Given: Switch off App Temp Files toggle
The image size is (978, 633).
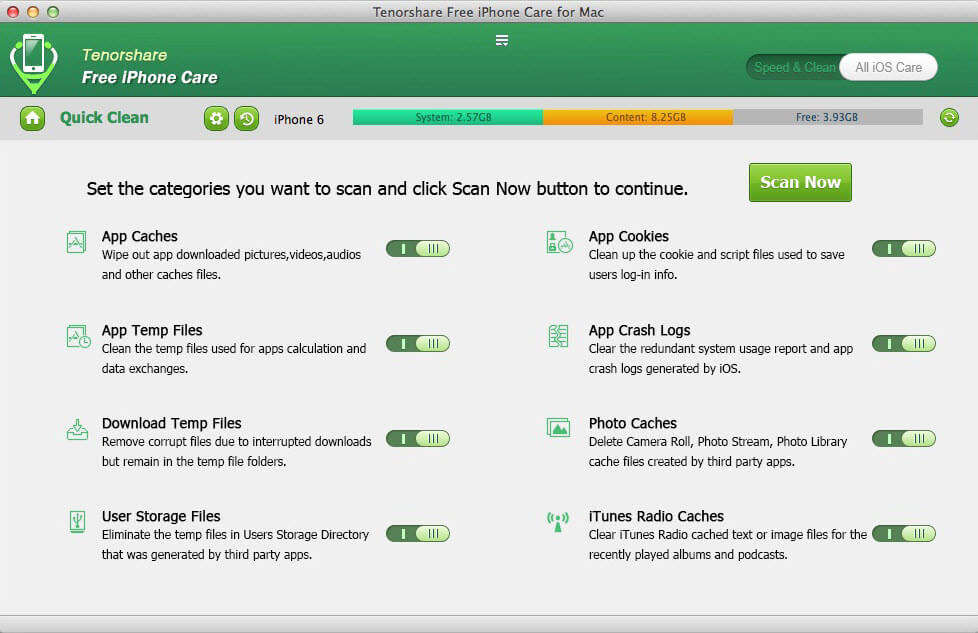Looking at the screenshot, I should tap(418, 343).
